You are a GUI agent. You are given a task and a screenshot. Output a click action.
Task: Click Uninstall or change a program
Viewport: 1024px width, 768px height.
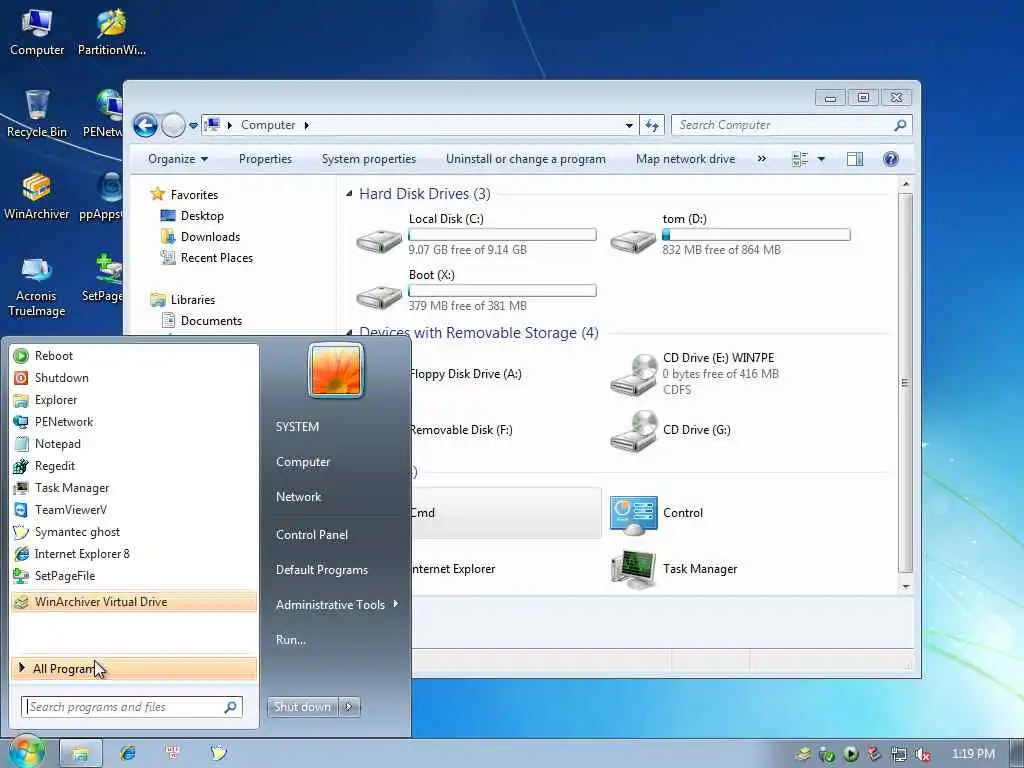[x=526, y=159]
